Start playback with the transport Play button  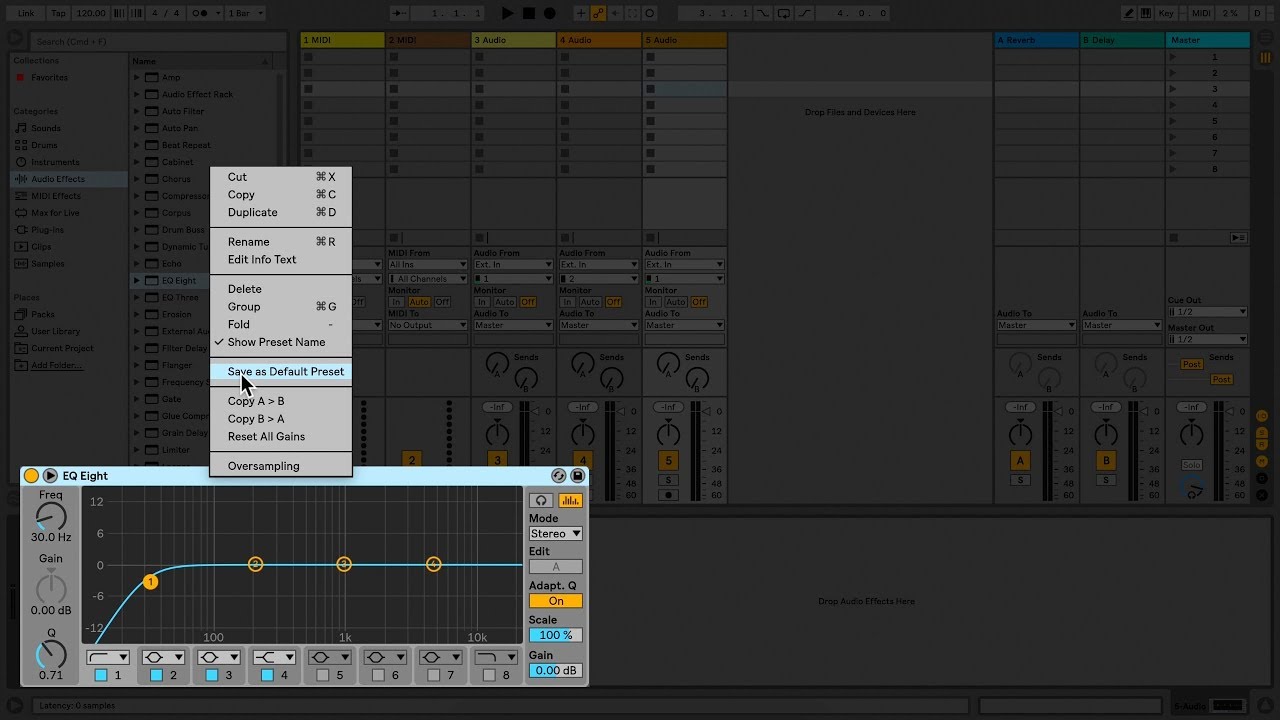coord(507,13)
